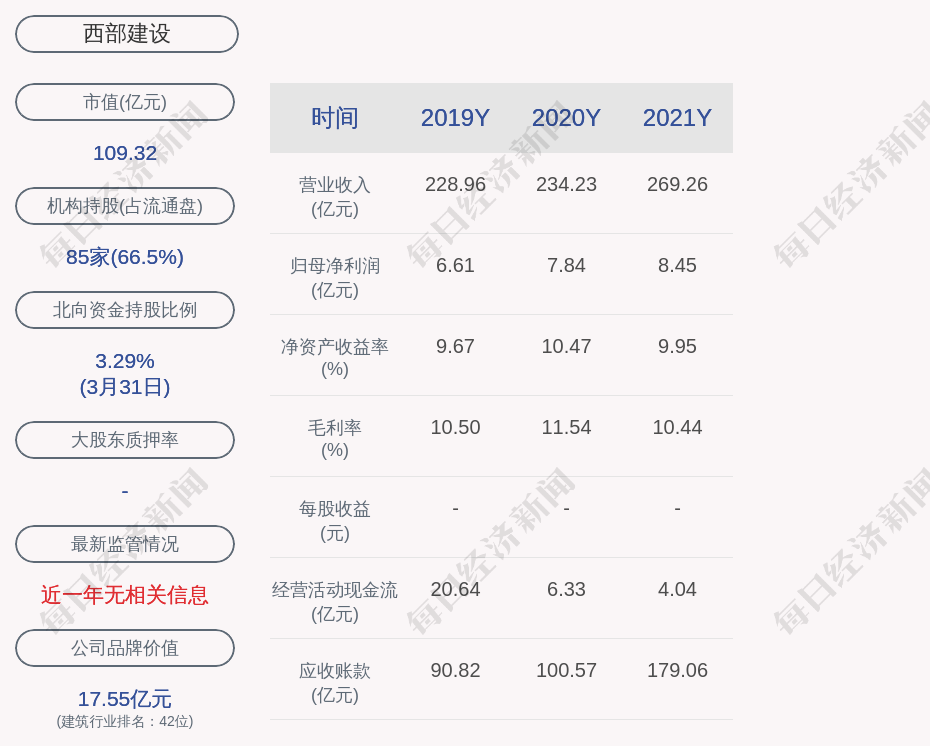
Task: Click the 2019 revenue value 228.96
Action: [456, 184]
